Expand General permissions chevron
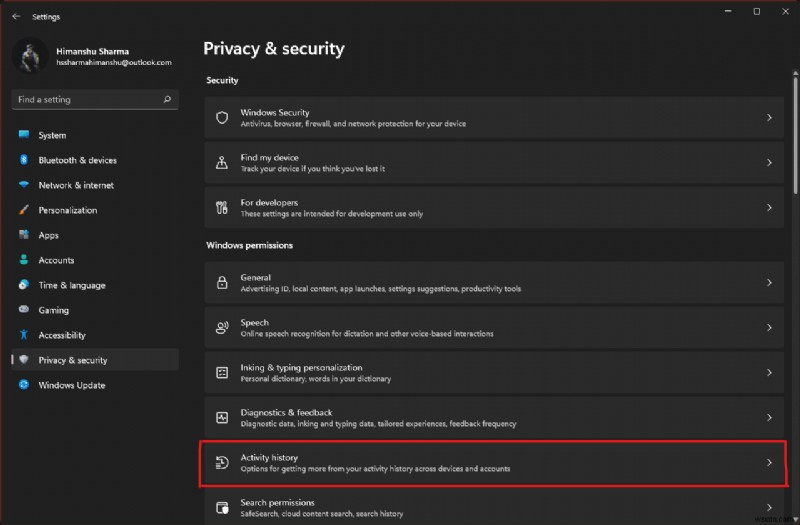 769,282
